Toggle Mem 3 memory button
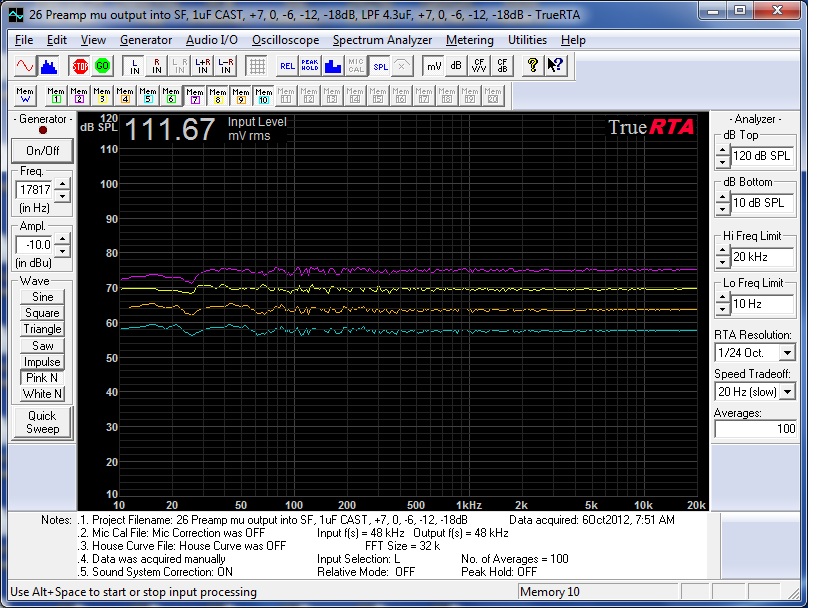819x608 pixels. (102, 96)
